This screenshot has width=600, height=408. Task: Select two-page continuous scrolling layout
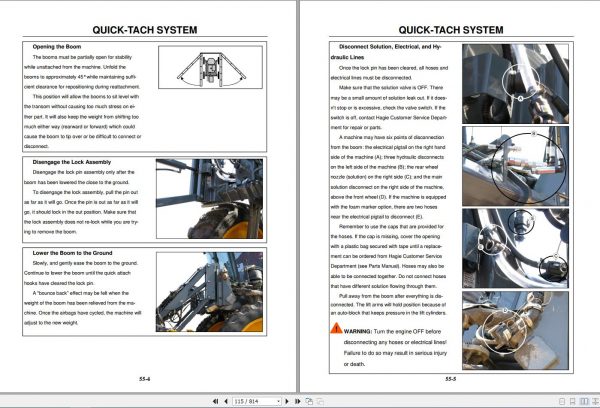point(595,401)
